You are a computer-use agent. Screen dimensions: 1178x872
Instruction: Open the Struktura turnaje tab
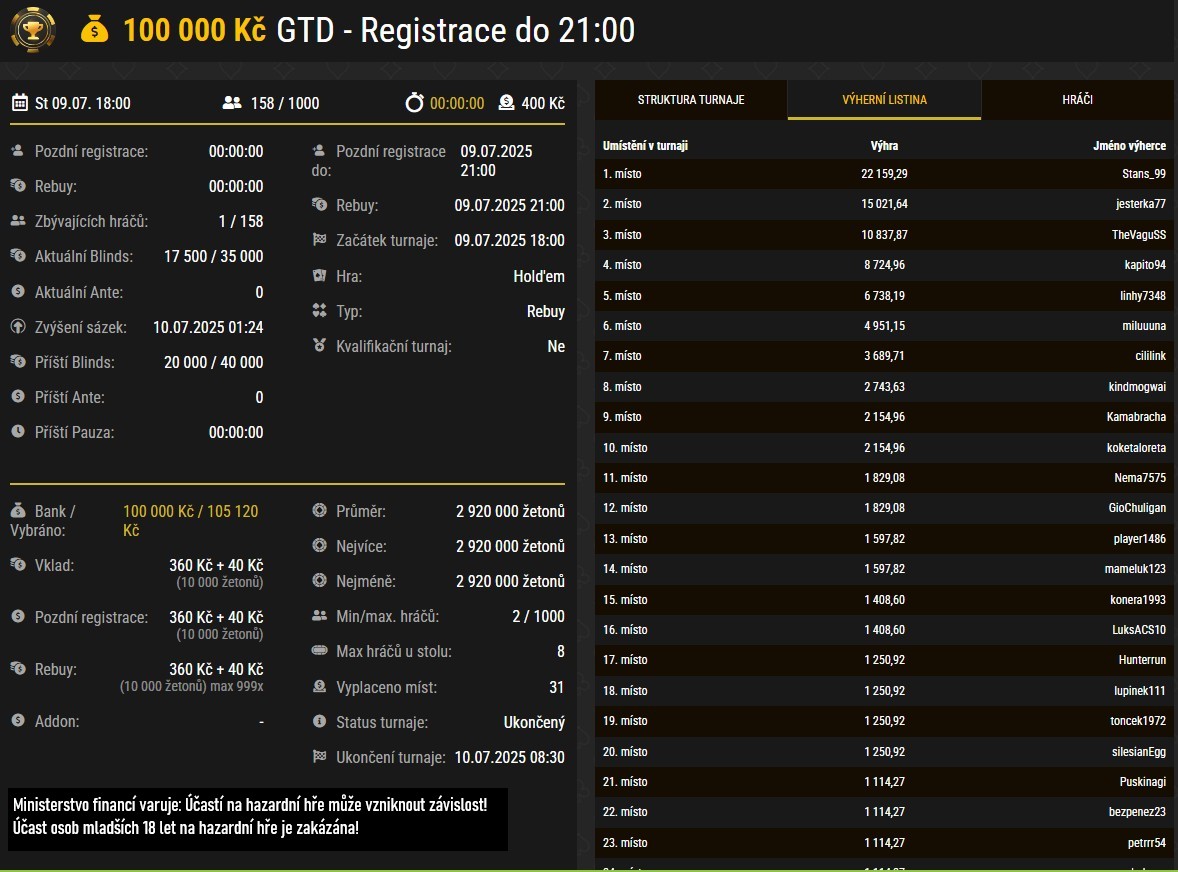(691, 100)
